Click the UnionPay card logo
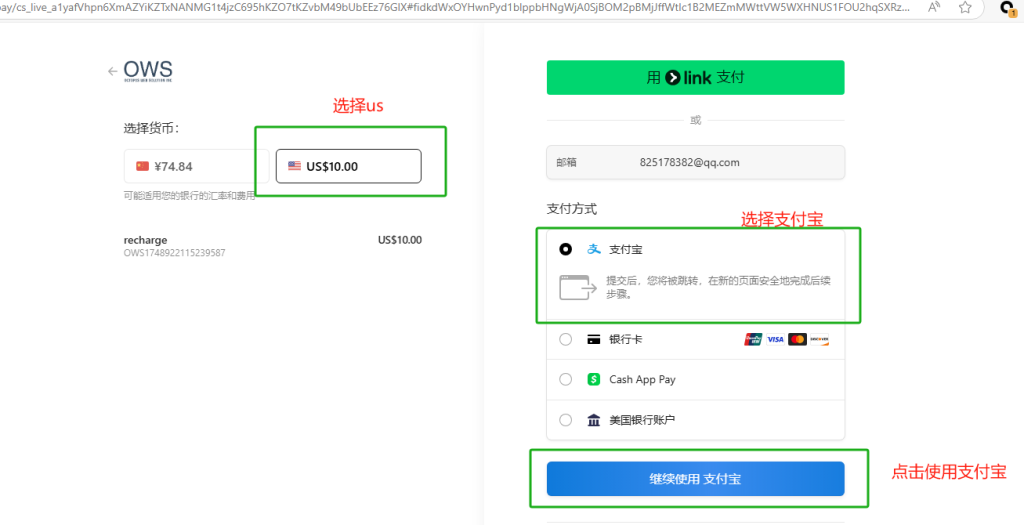This screenshot has height=525, width=1024. [754, 340]
